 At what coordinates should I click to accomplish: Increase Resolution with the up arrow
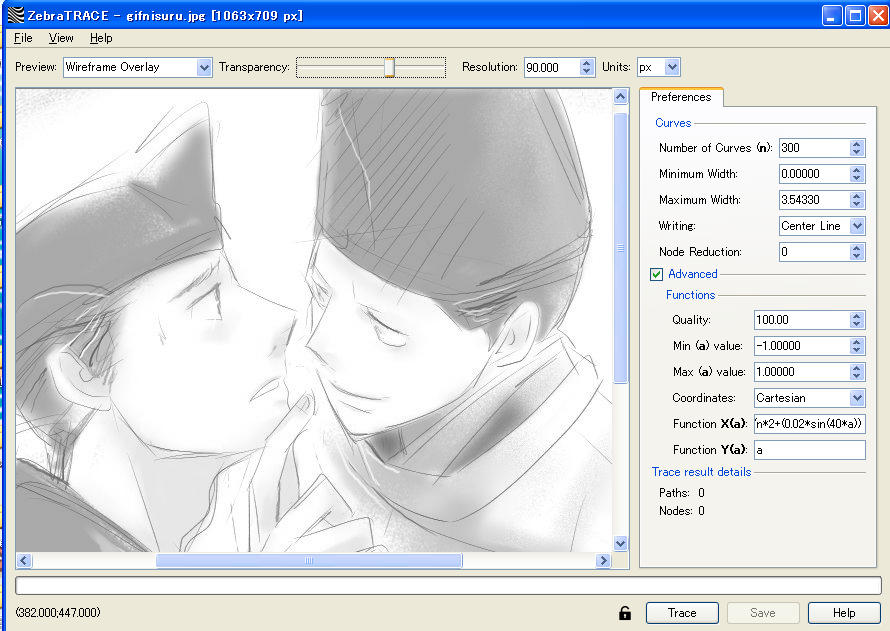587,63
